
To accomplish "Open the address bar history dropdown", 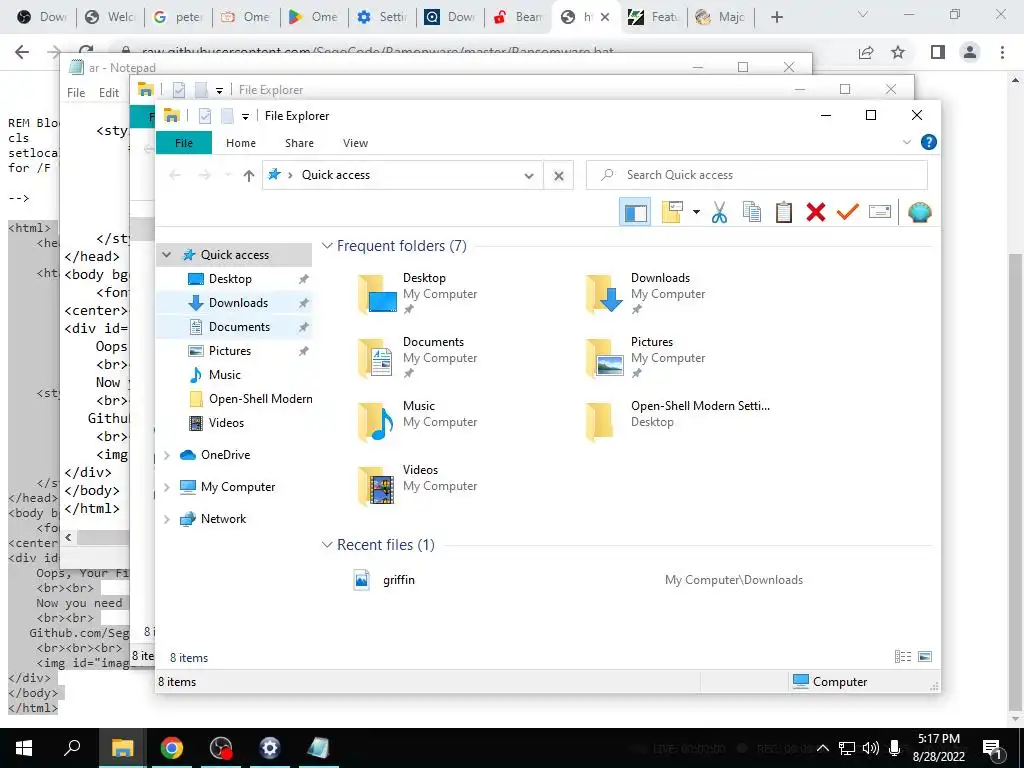I will [529, 175].
